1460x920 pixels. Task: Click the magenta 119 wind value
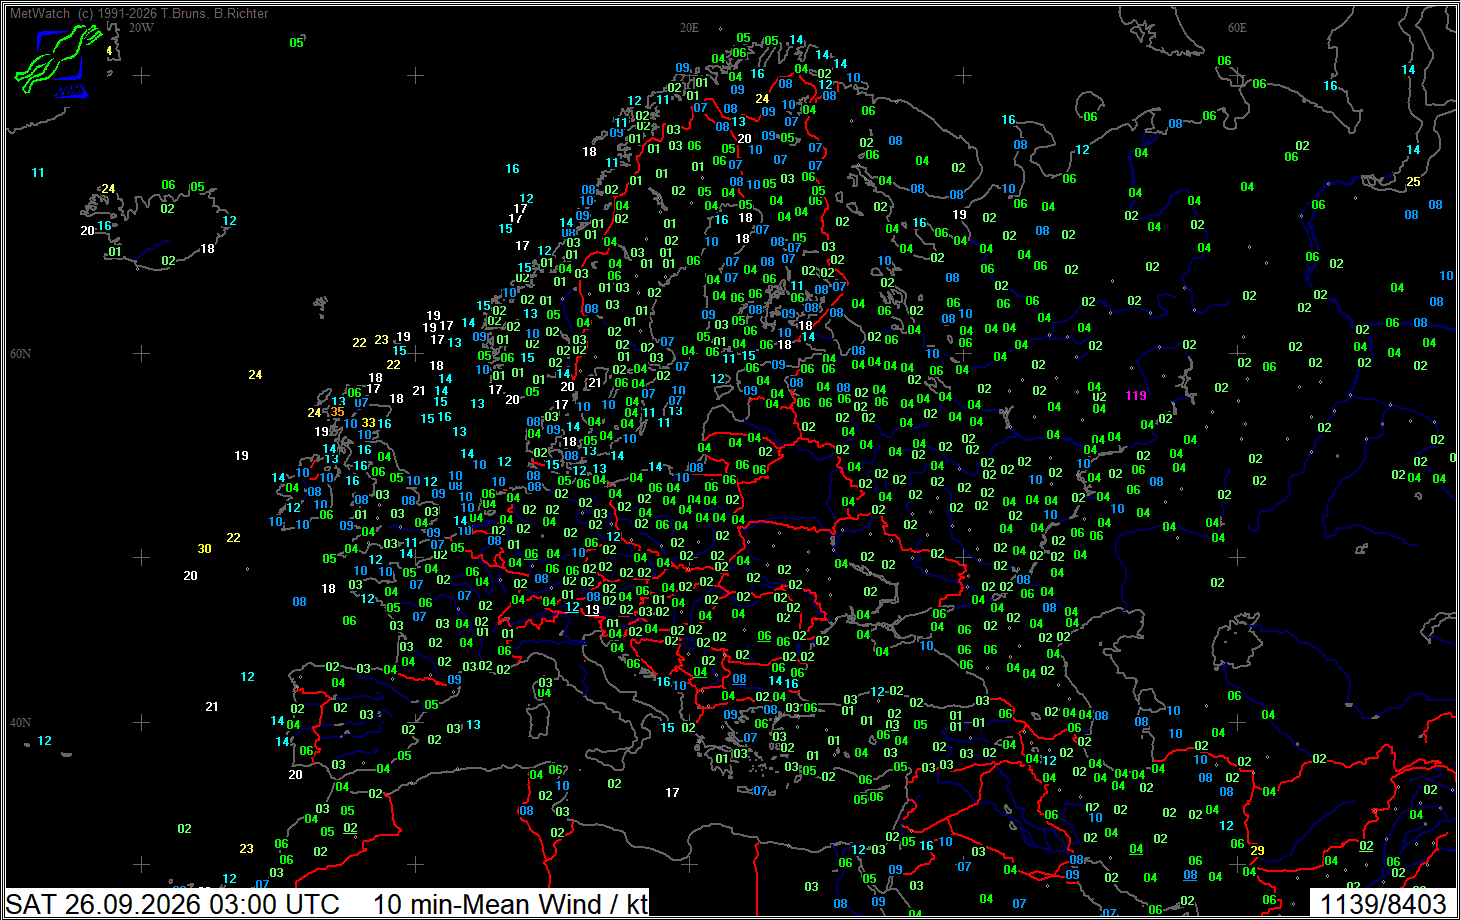[1136, 396]
